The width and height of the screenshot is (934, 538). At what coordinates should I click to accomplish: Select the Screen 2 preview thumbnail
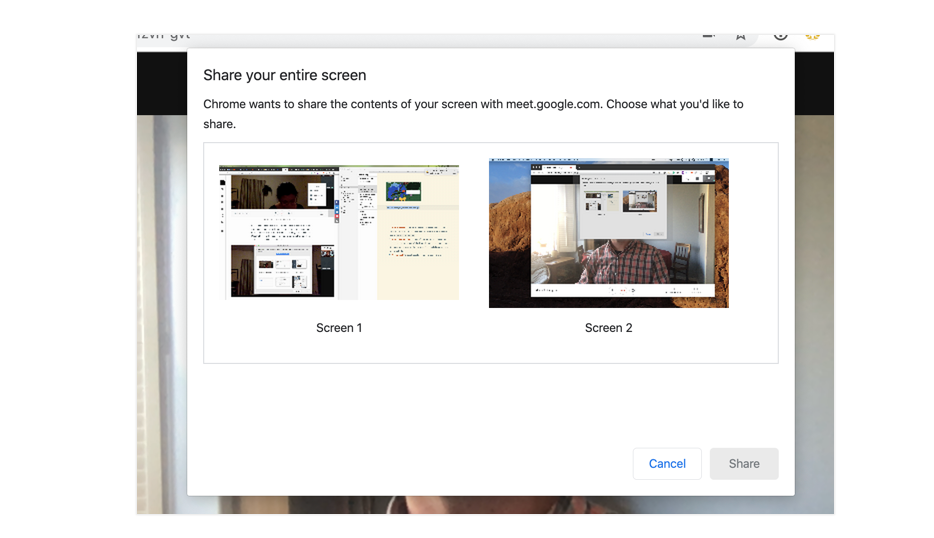tap(608, 232)
